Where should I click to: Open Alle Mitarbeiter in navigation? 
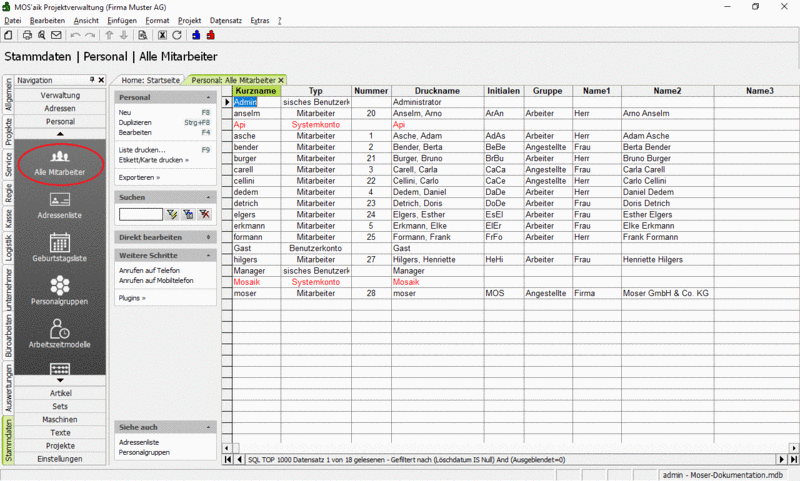click(60, 163)
